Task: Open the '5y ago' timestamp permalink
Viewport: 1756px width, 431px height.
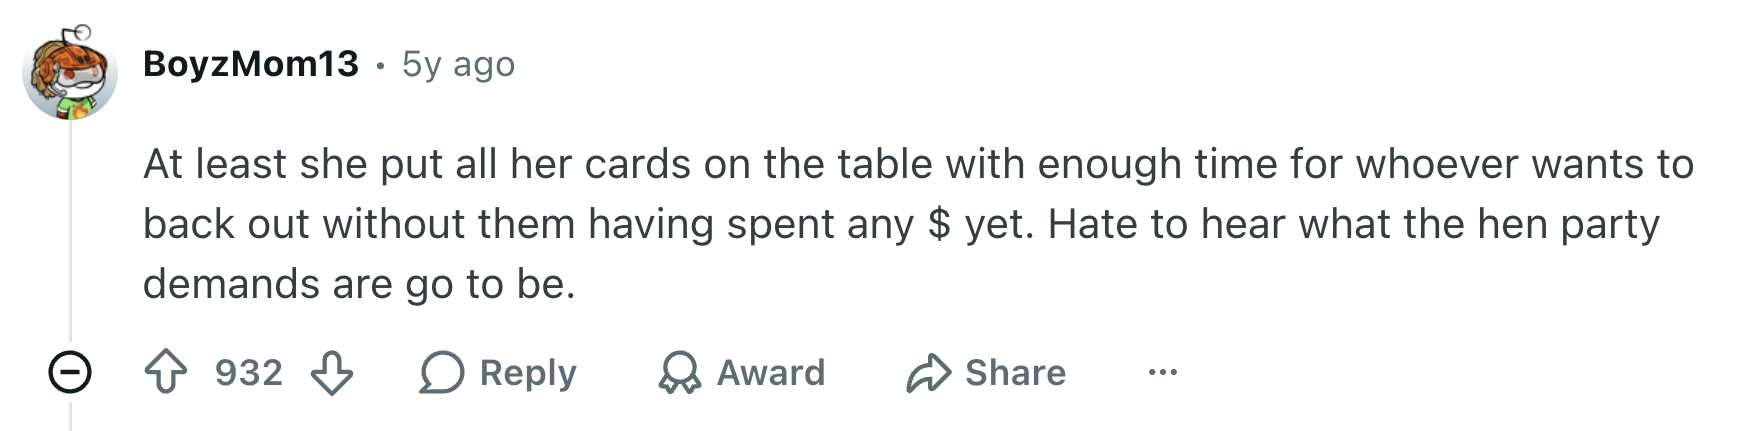Action: click(458, 64)
